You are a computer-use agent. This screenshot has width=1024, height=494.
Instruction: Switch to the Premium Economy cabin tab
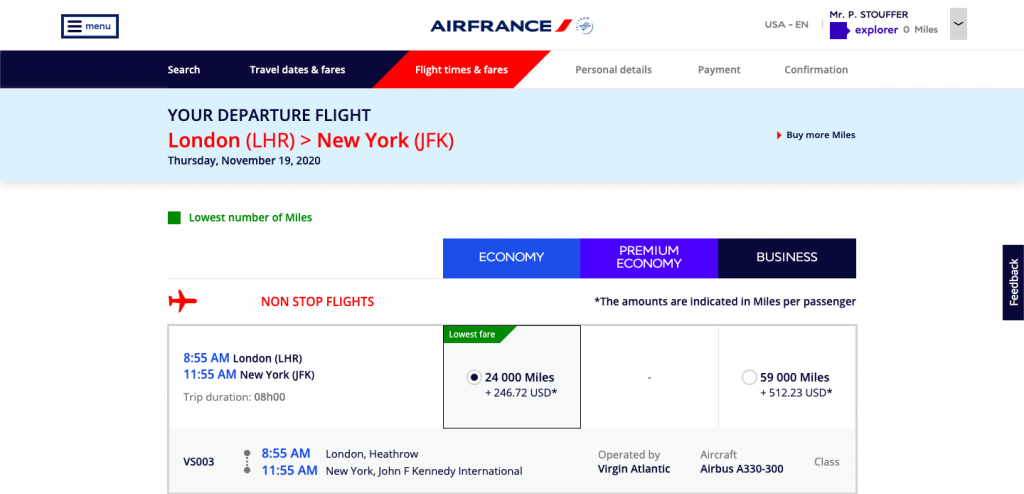(649, 257)
